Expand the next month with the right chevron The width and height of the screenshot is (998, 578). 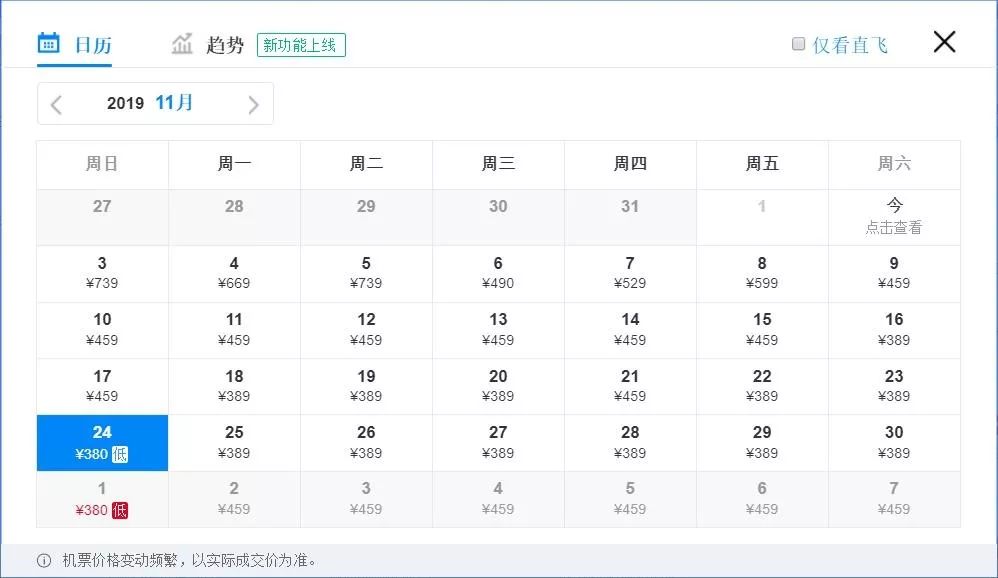pyautogui.click(x=253, y=103)
